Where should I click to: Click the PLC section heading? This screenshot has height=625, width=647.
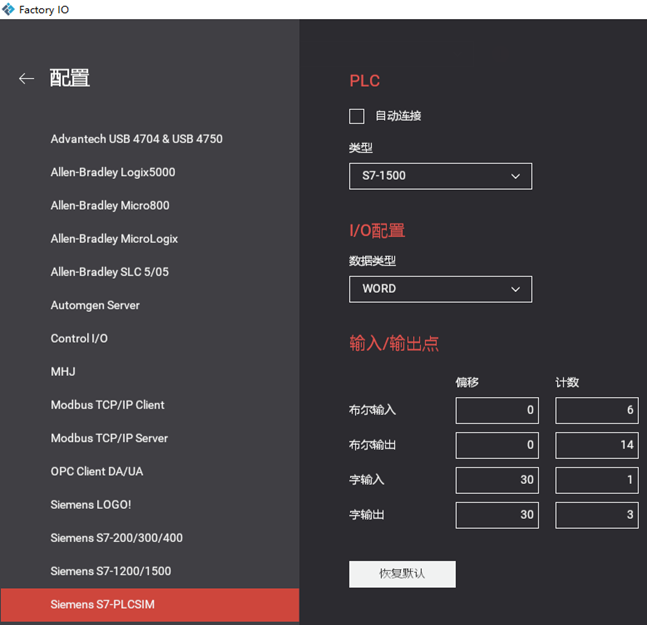pos(365,81)
